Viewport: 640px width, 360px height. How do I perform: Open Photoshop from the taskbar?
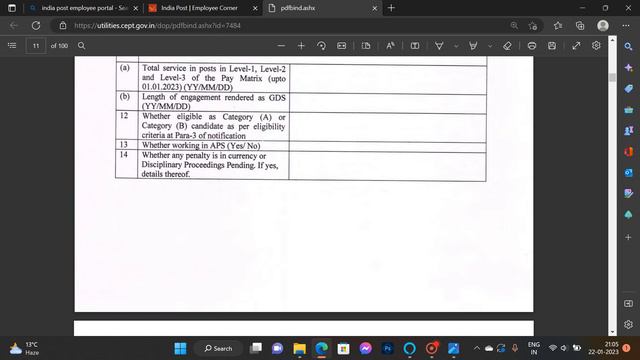pos(387,348)
